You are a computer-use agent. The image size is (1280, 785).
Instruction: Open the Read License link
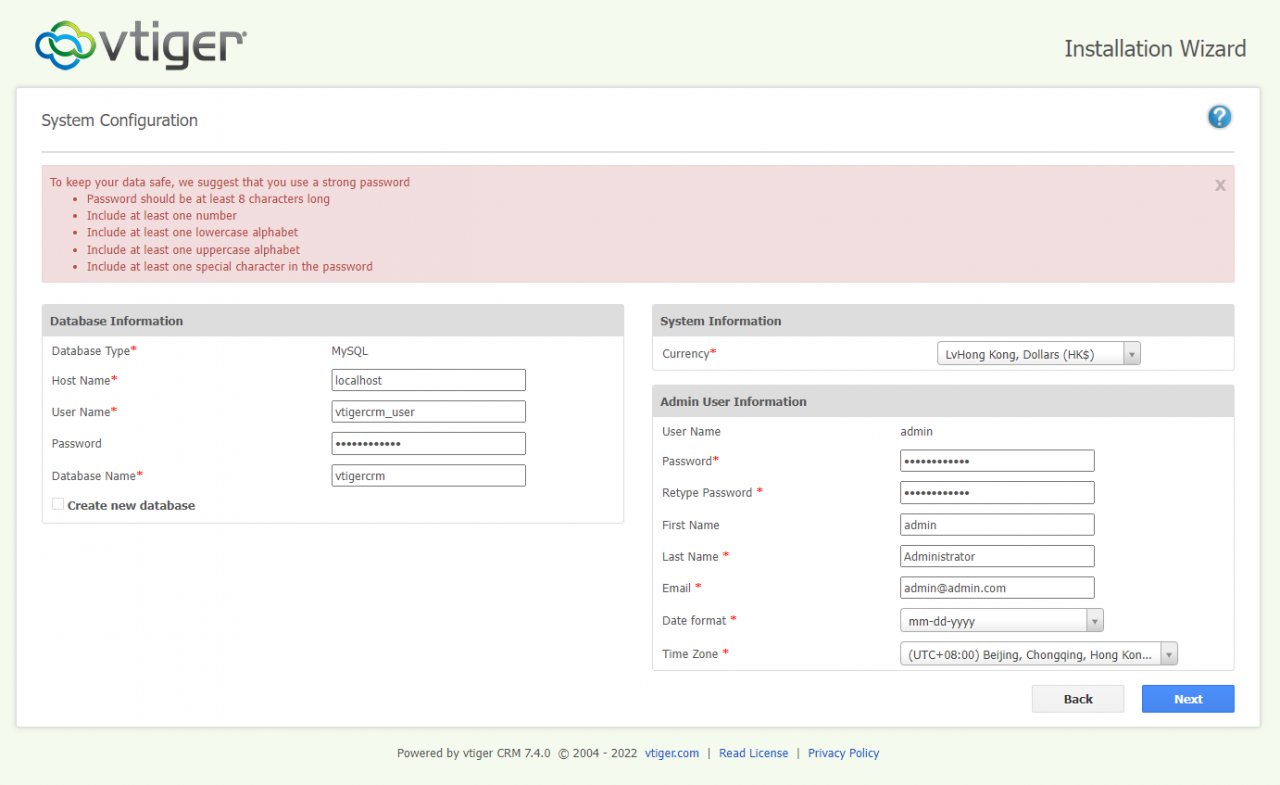(x=753, y=753)
